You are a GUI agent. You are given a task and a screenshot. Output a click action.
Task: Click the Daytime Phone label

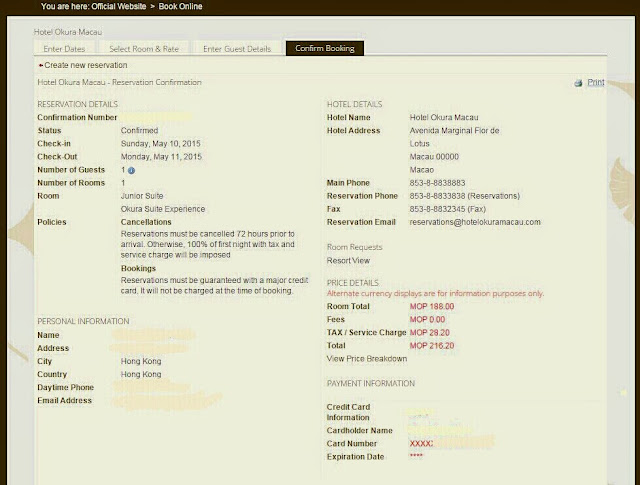[x=65, y=387]
